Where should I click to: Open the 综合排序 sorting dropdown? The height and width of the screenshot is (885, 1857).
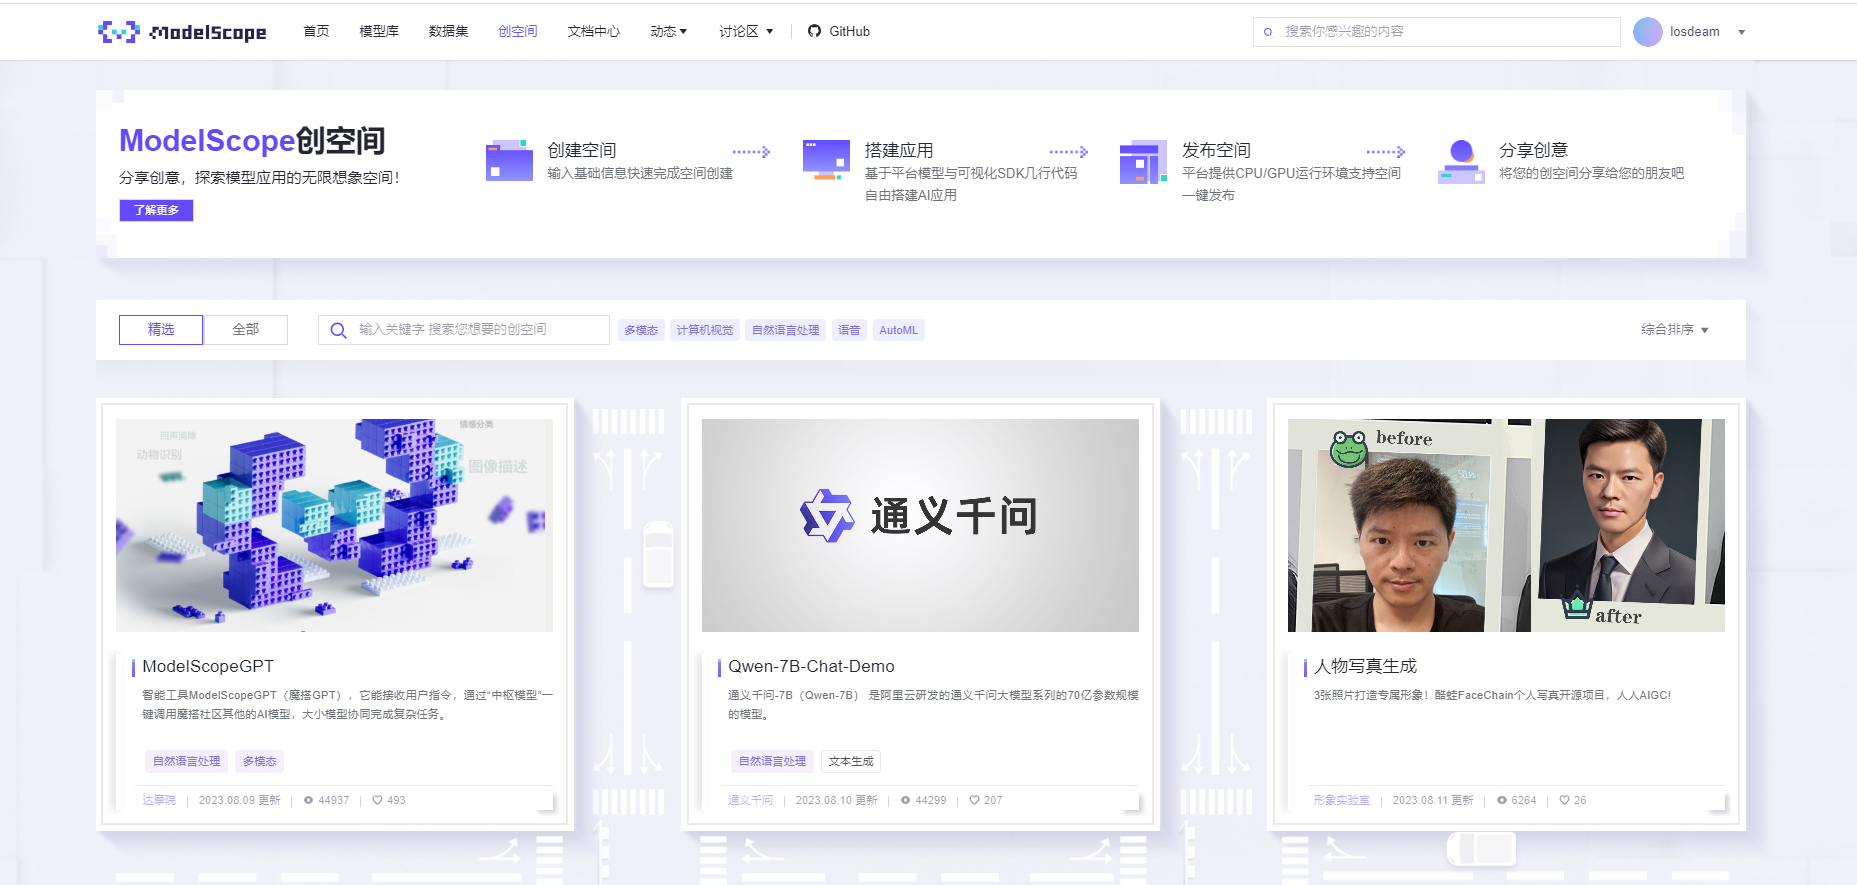point(1674,330)
